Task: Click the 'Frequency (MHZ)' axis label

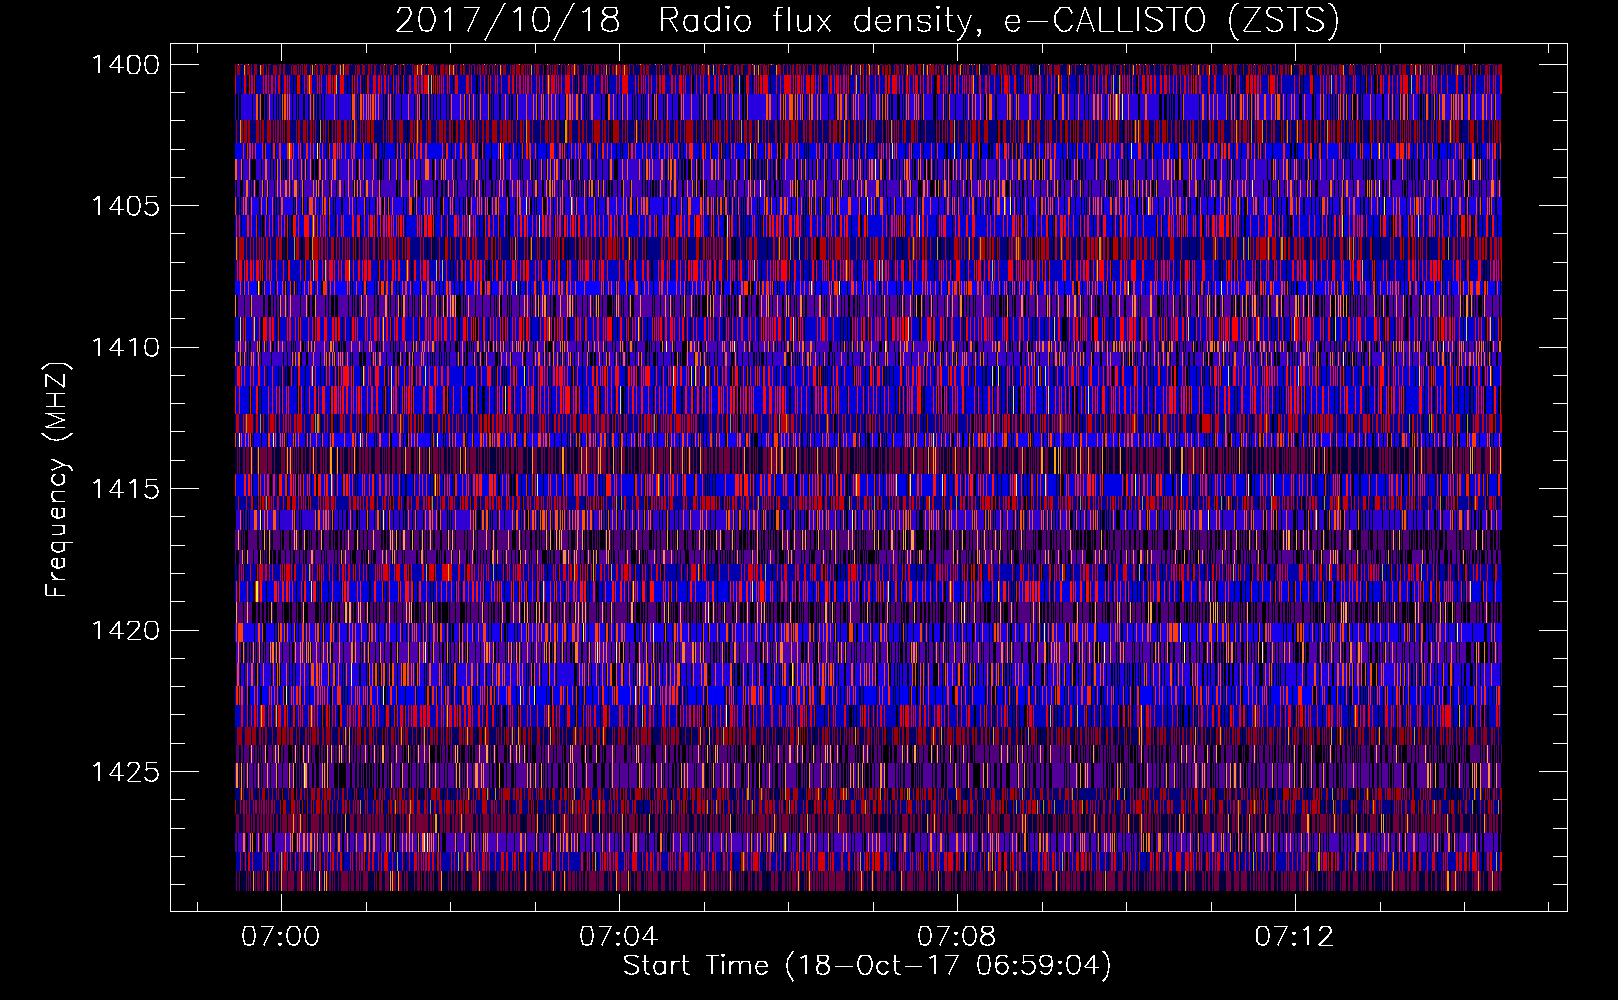Action: click(58, 480)
